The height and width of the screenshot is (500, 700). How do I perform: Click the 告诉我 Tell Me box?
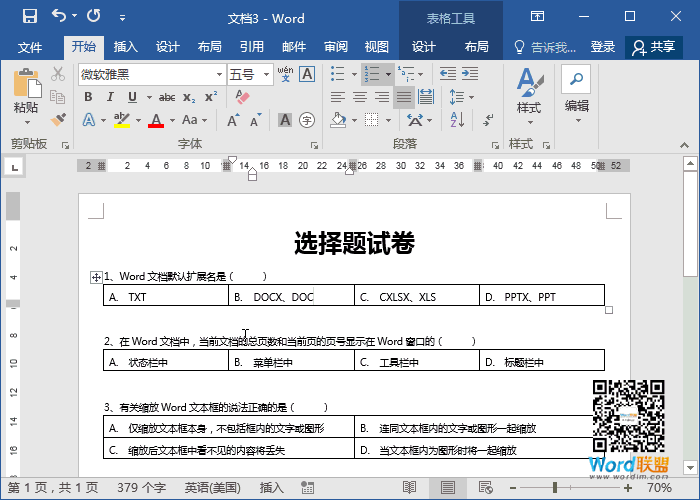coord(545,47)
